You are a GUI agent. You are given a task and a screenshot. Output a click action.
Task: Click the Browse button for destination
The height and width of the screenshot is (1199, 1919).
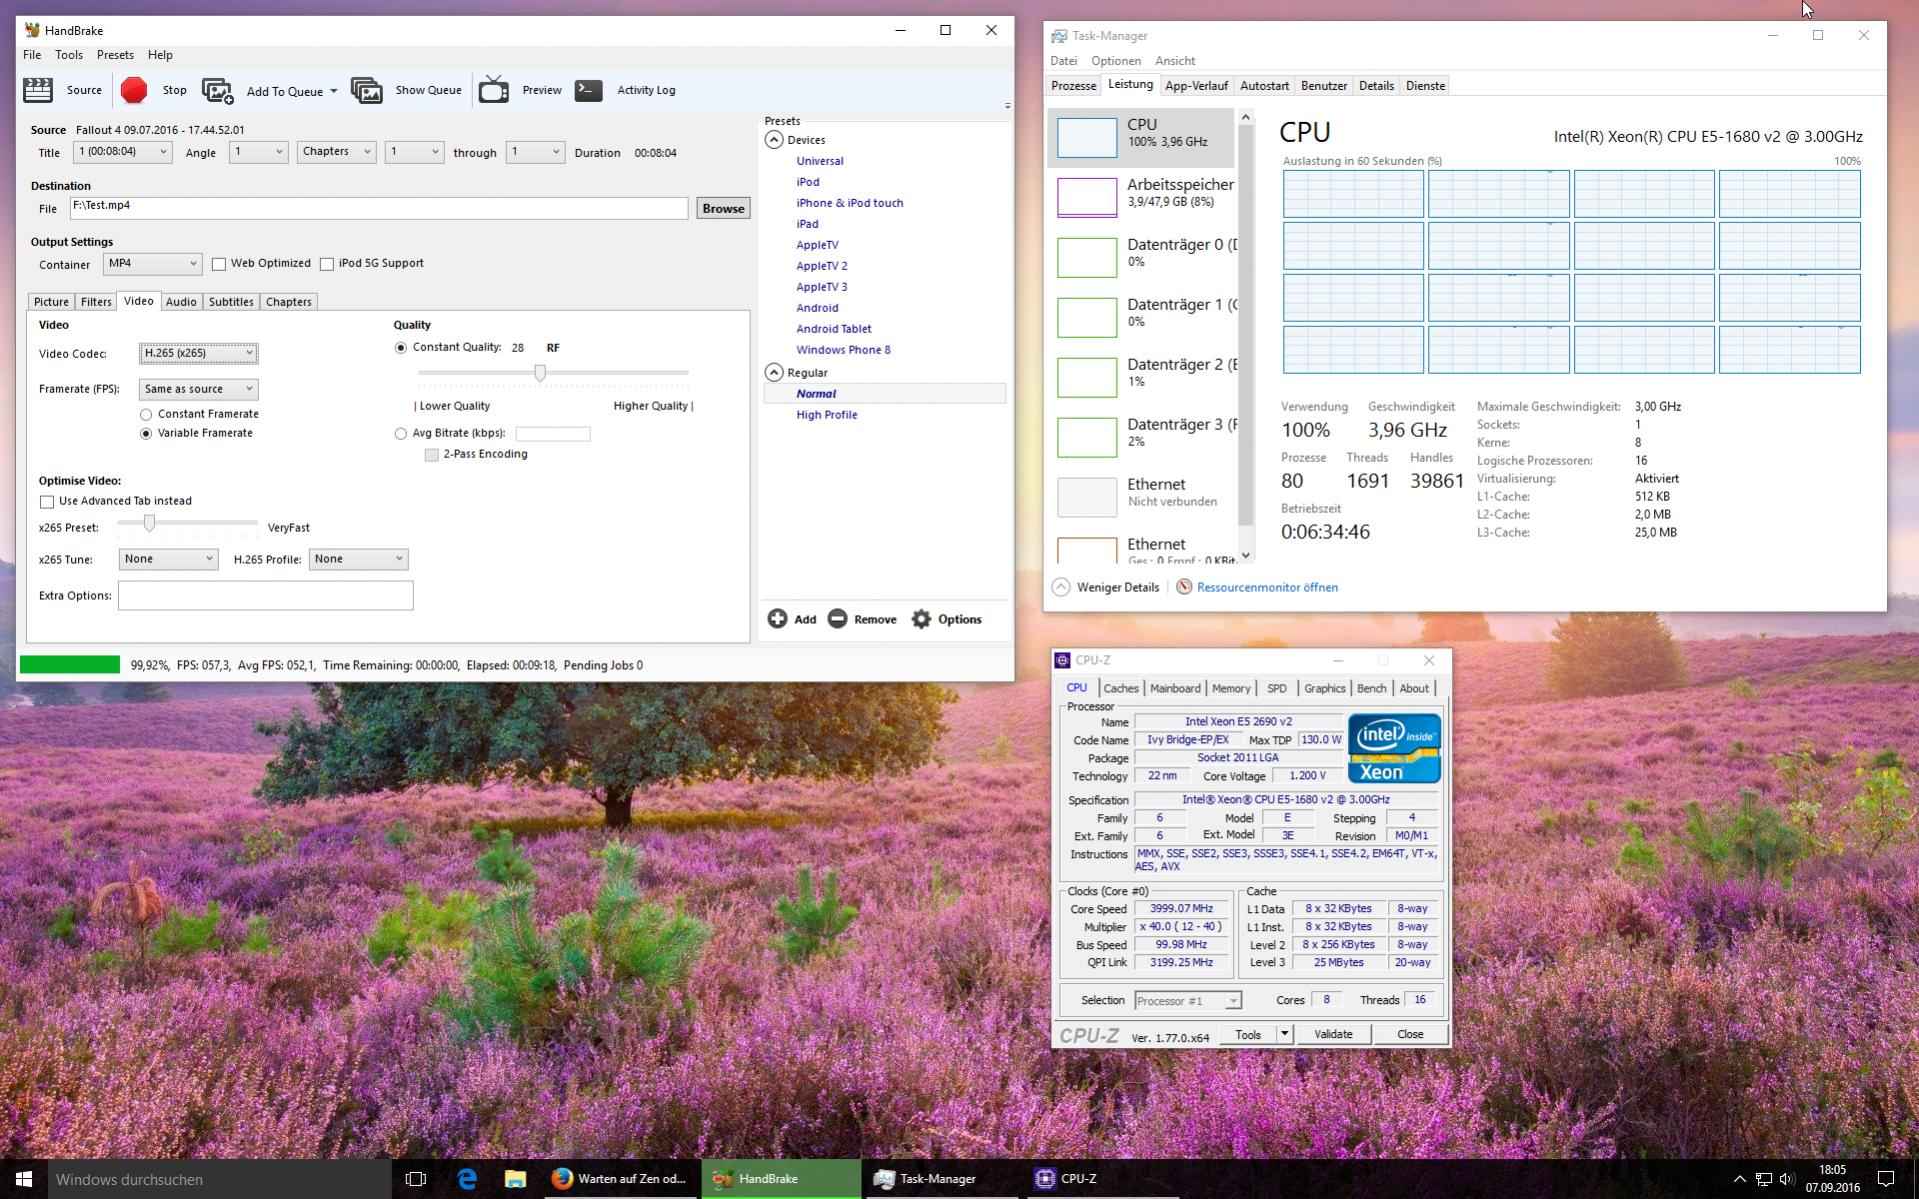(723, 208)
